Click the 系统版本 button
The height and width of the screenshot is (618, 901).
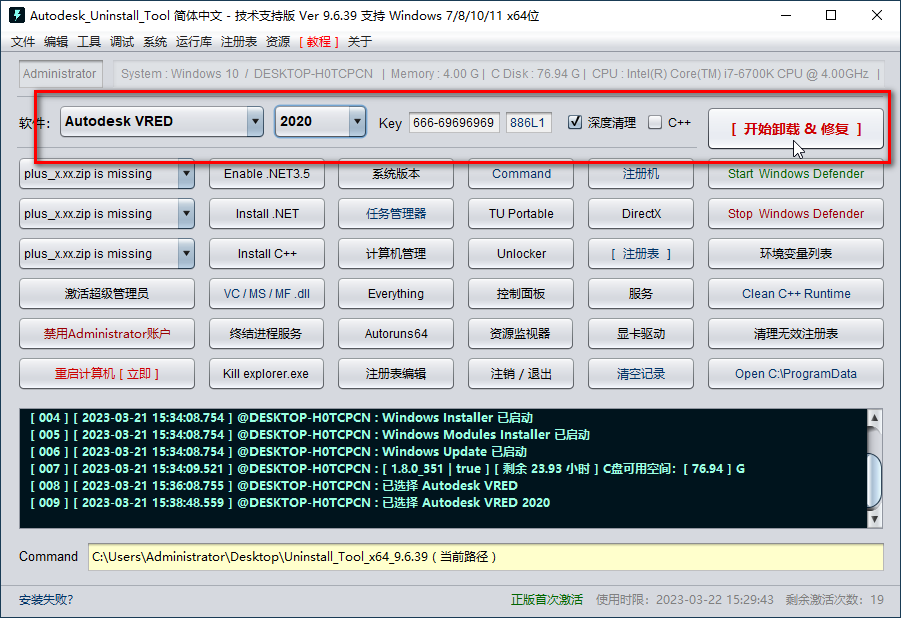396,174
